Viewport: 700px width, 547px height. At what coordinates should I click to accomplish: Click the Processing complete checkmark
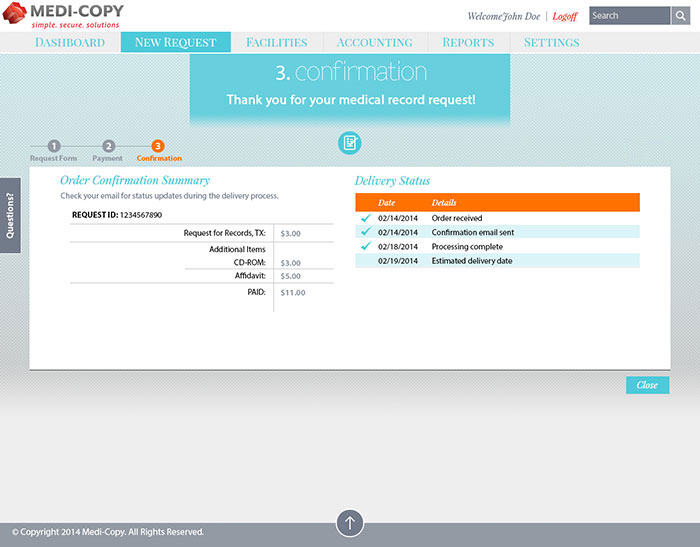coord(365,246)
